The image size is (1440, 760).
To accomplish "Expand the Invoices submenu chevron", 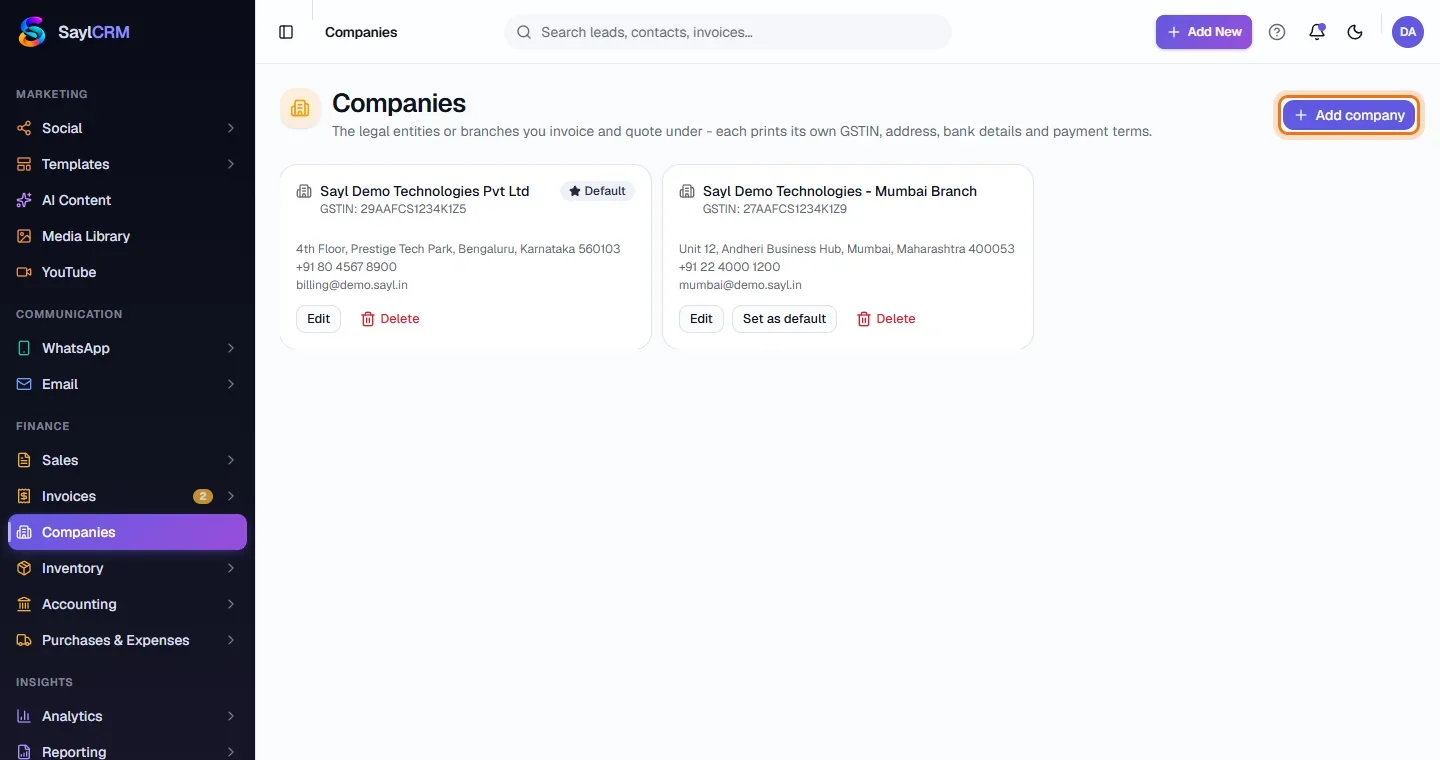I will coord(231,496).
